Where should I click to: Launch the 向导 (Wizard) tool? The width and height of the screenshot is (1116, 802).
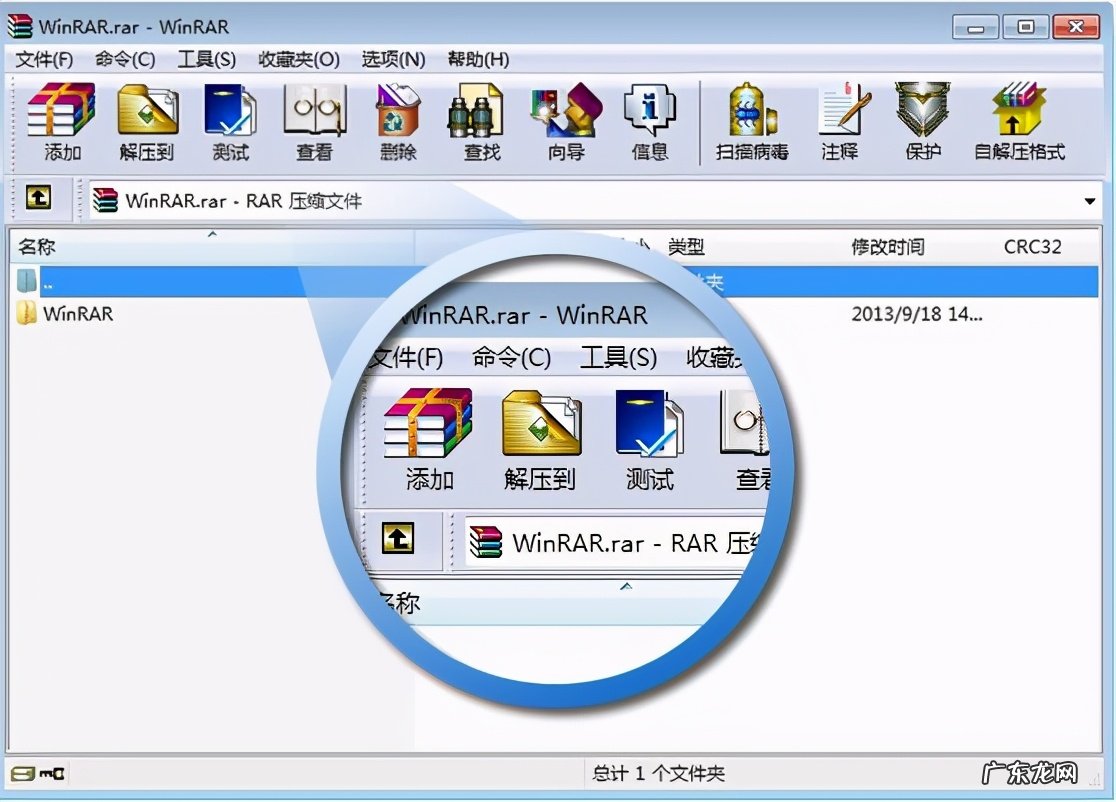[x=567, y=110]
